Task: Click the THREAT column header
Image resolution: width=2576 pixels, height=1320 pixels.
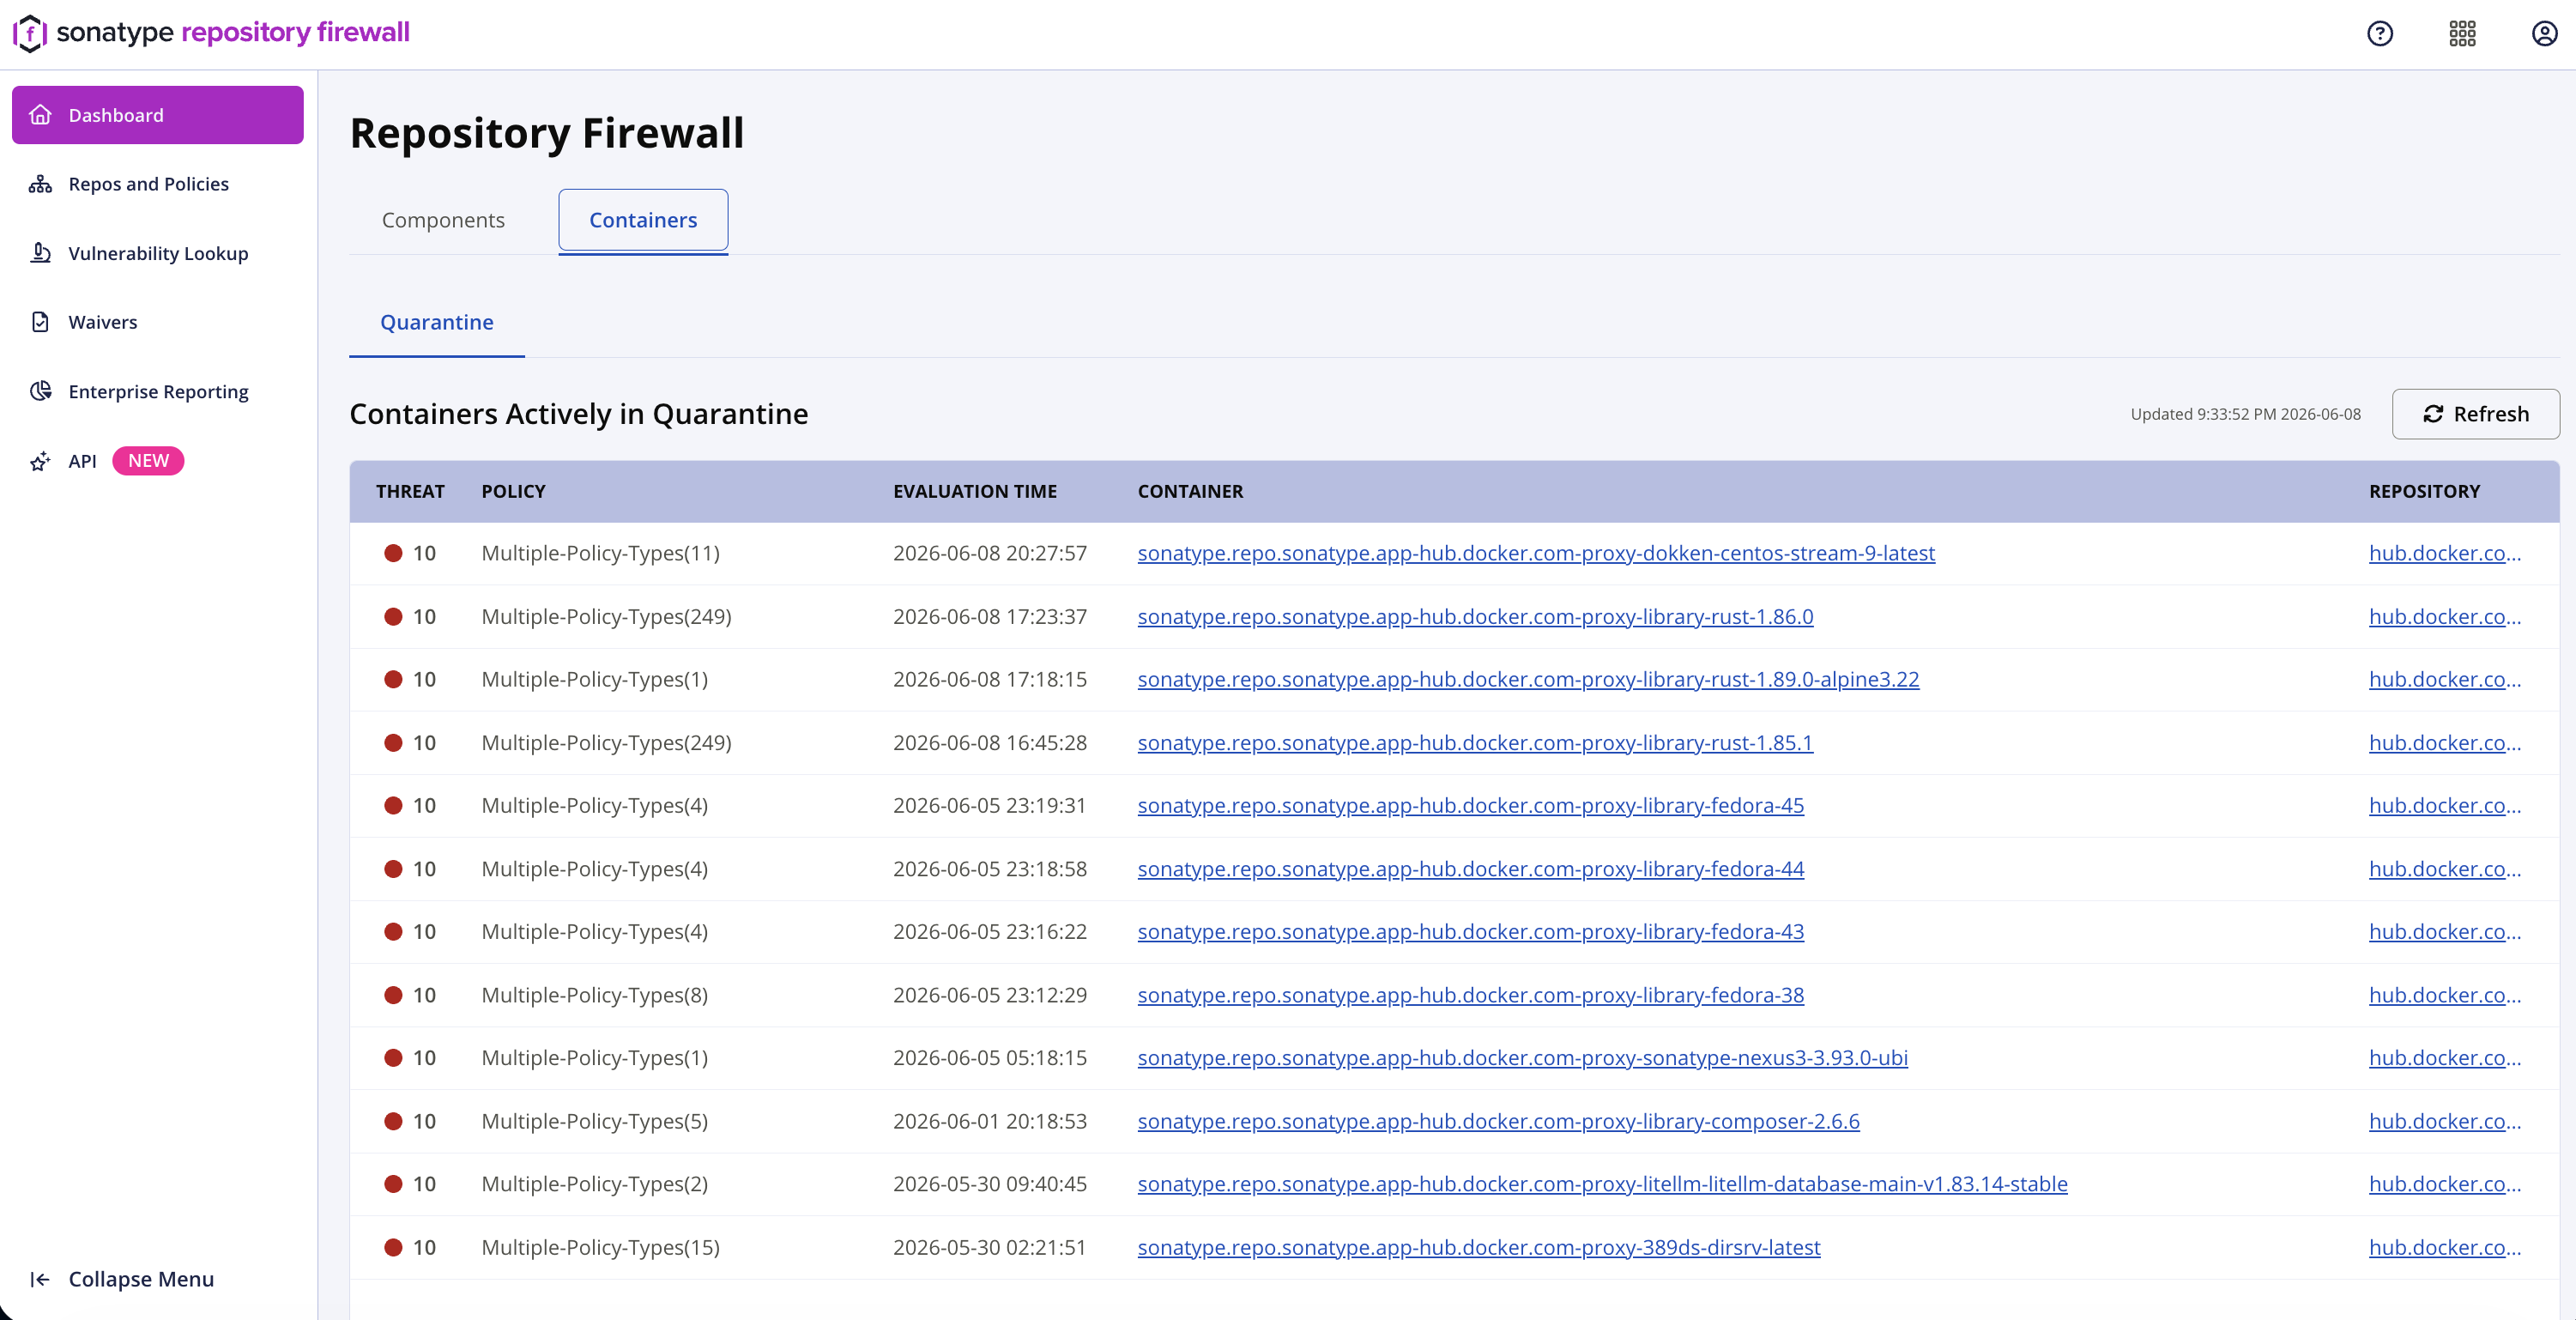Action: click(410, 491)
